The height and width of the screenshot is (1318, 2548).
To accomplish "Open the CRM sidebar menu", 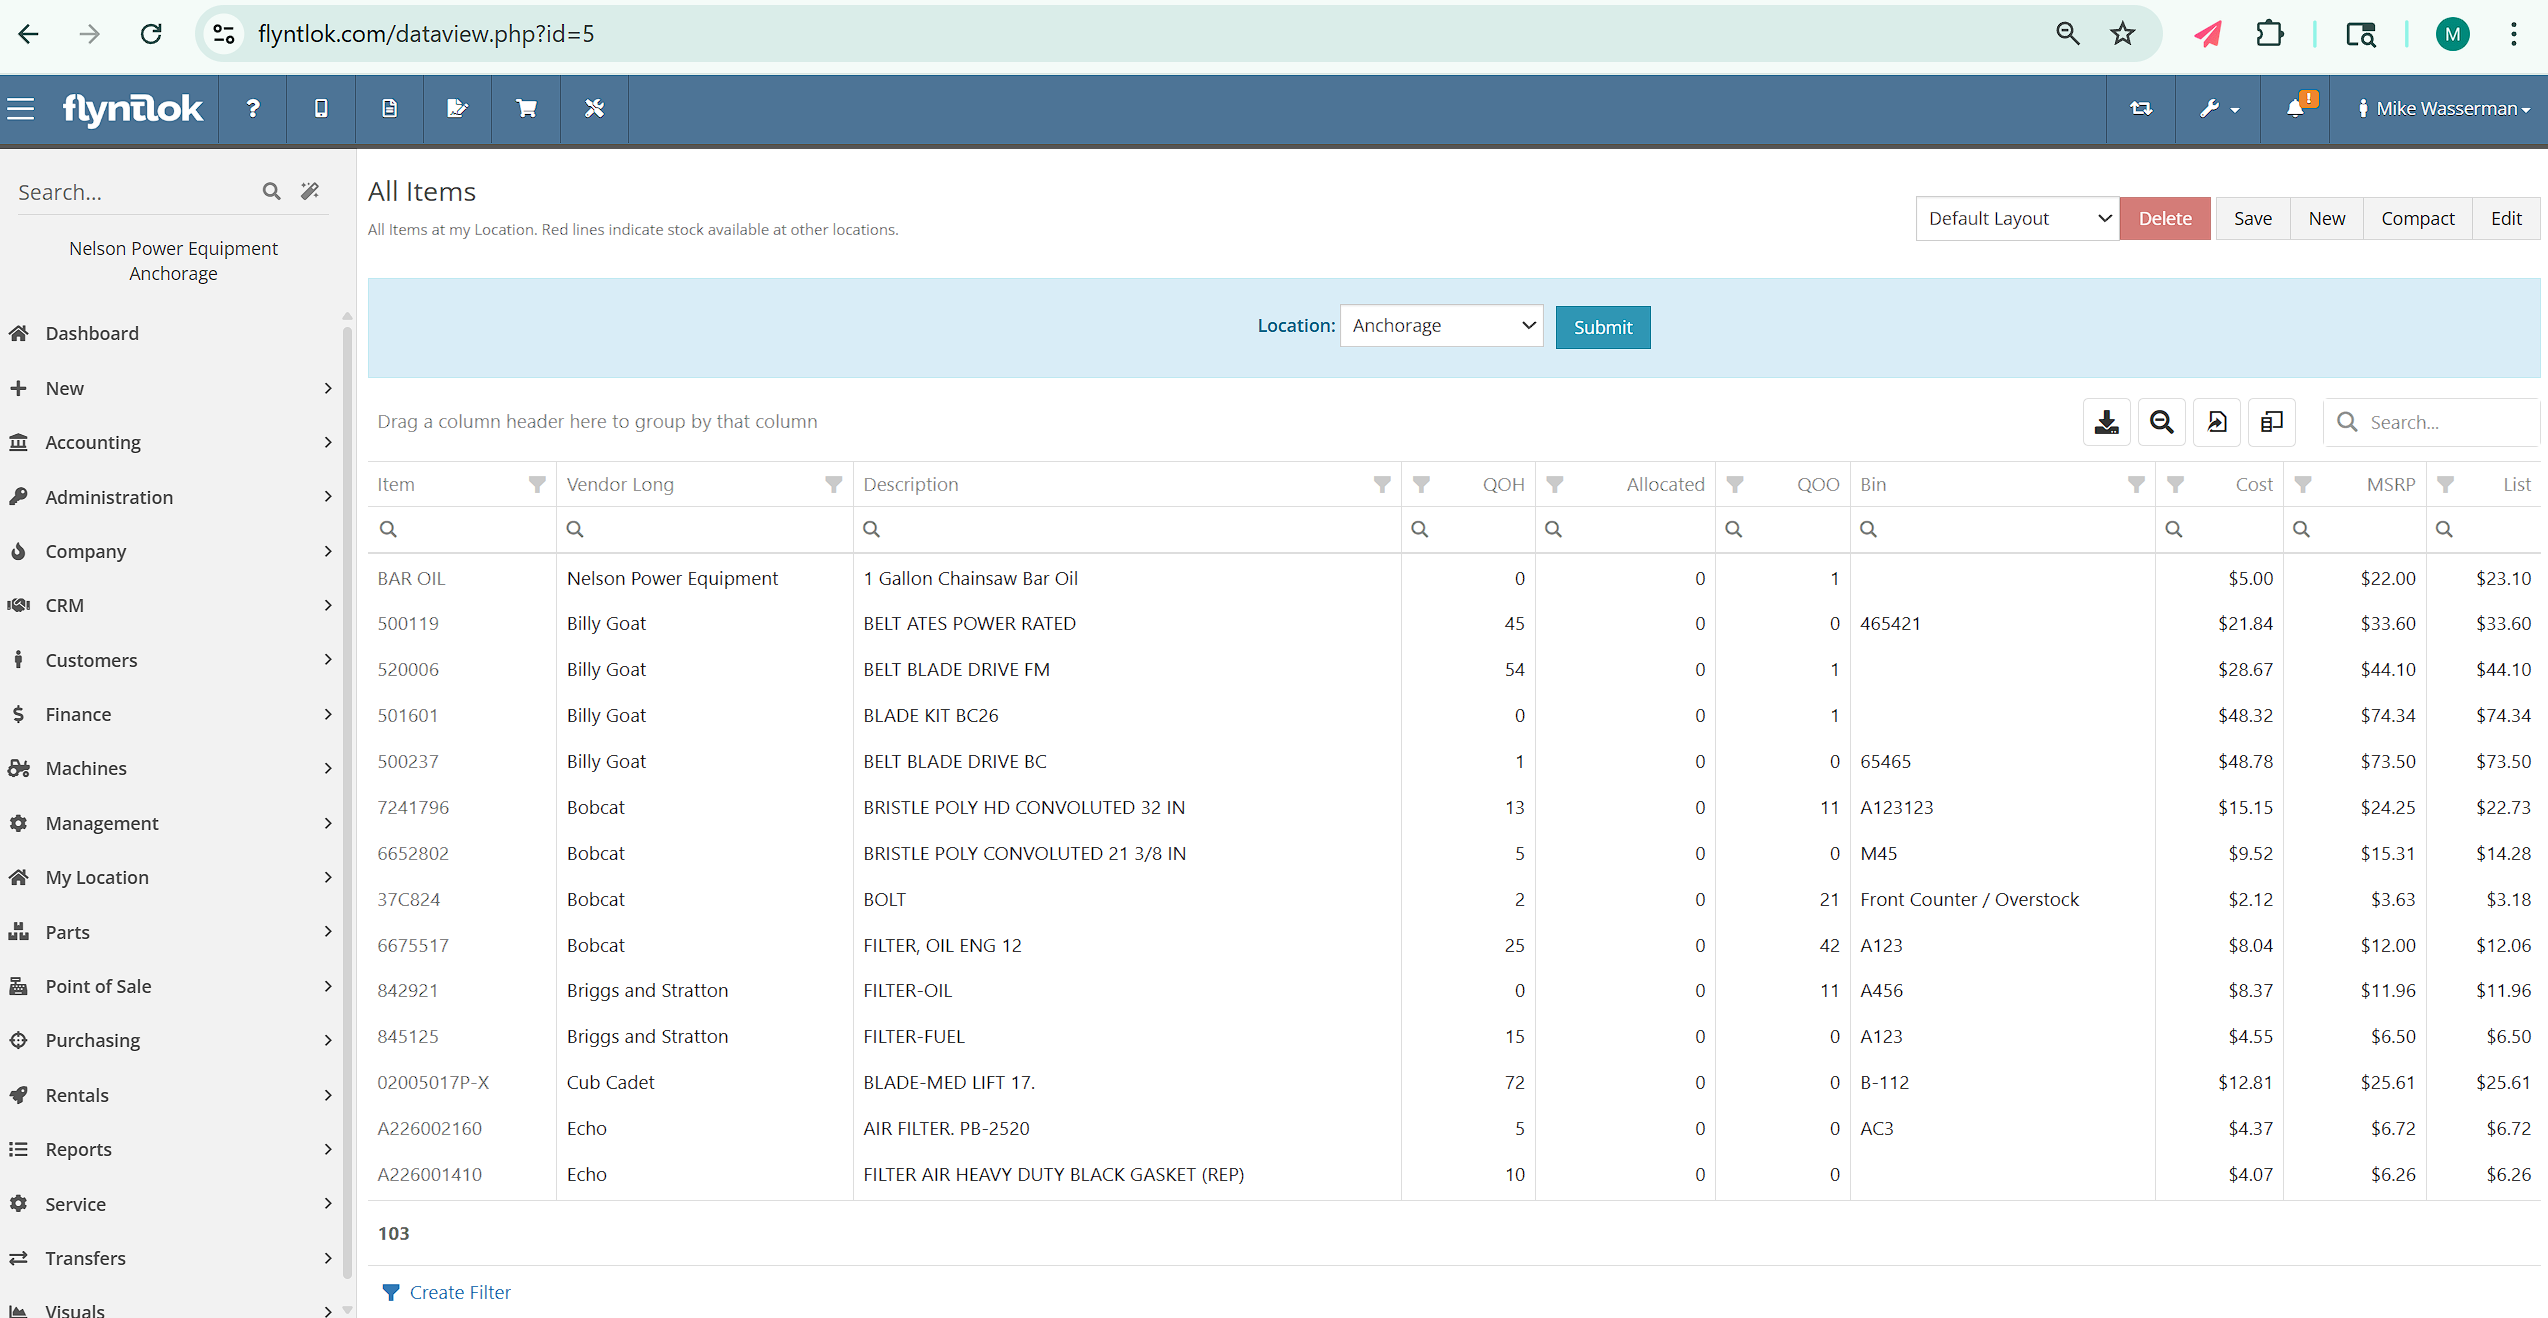I will tap(170, 605).
